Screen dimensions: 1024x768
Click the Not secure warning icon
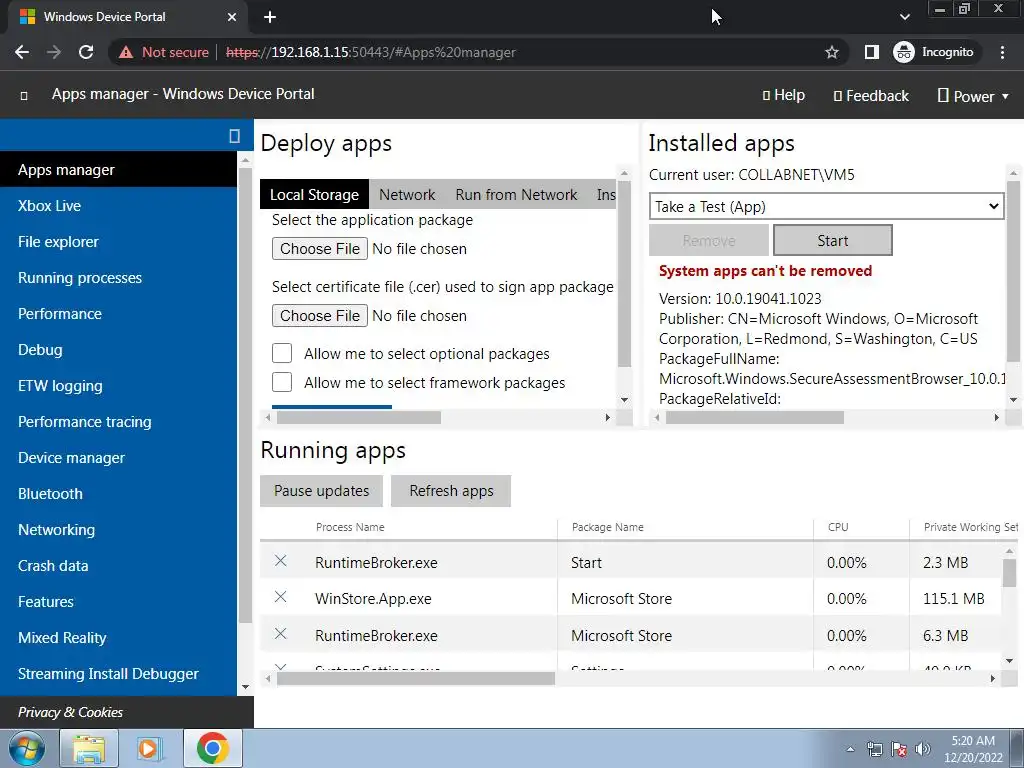(125, 52)
